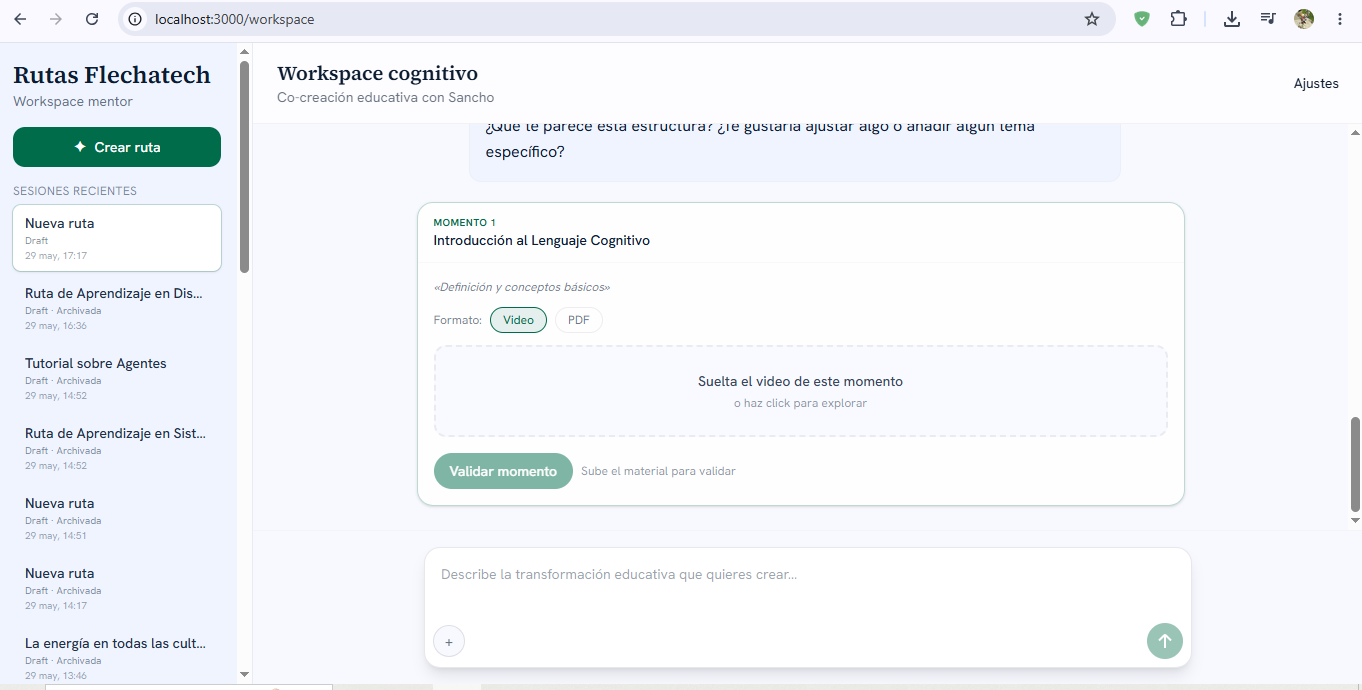Click the sidebar scrollbar thumb

(x=244, y=166)
